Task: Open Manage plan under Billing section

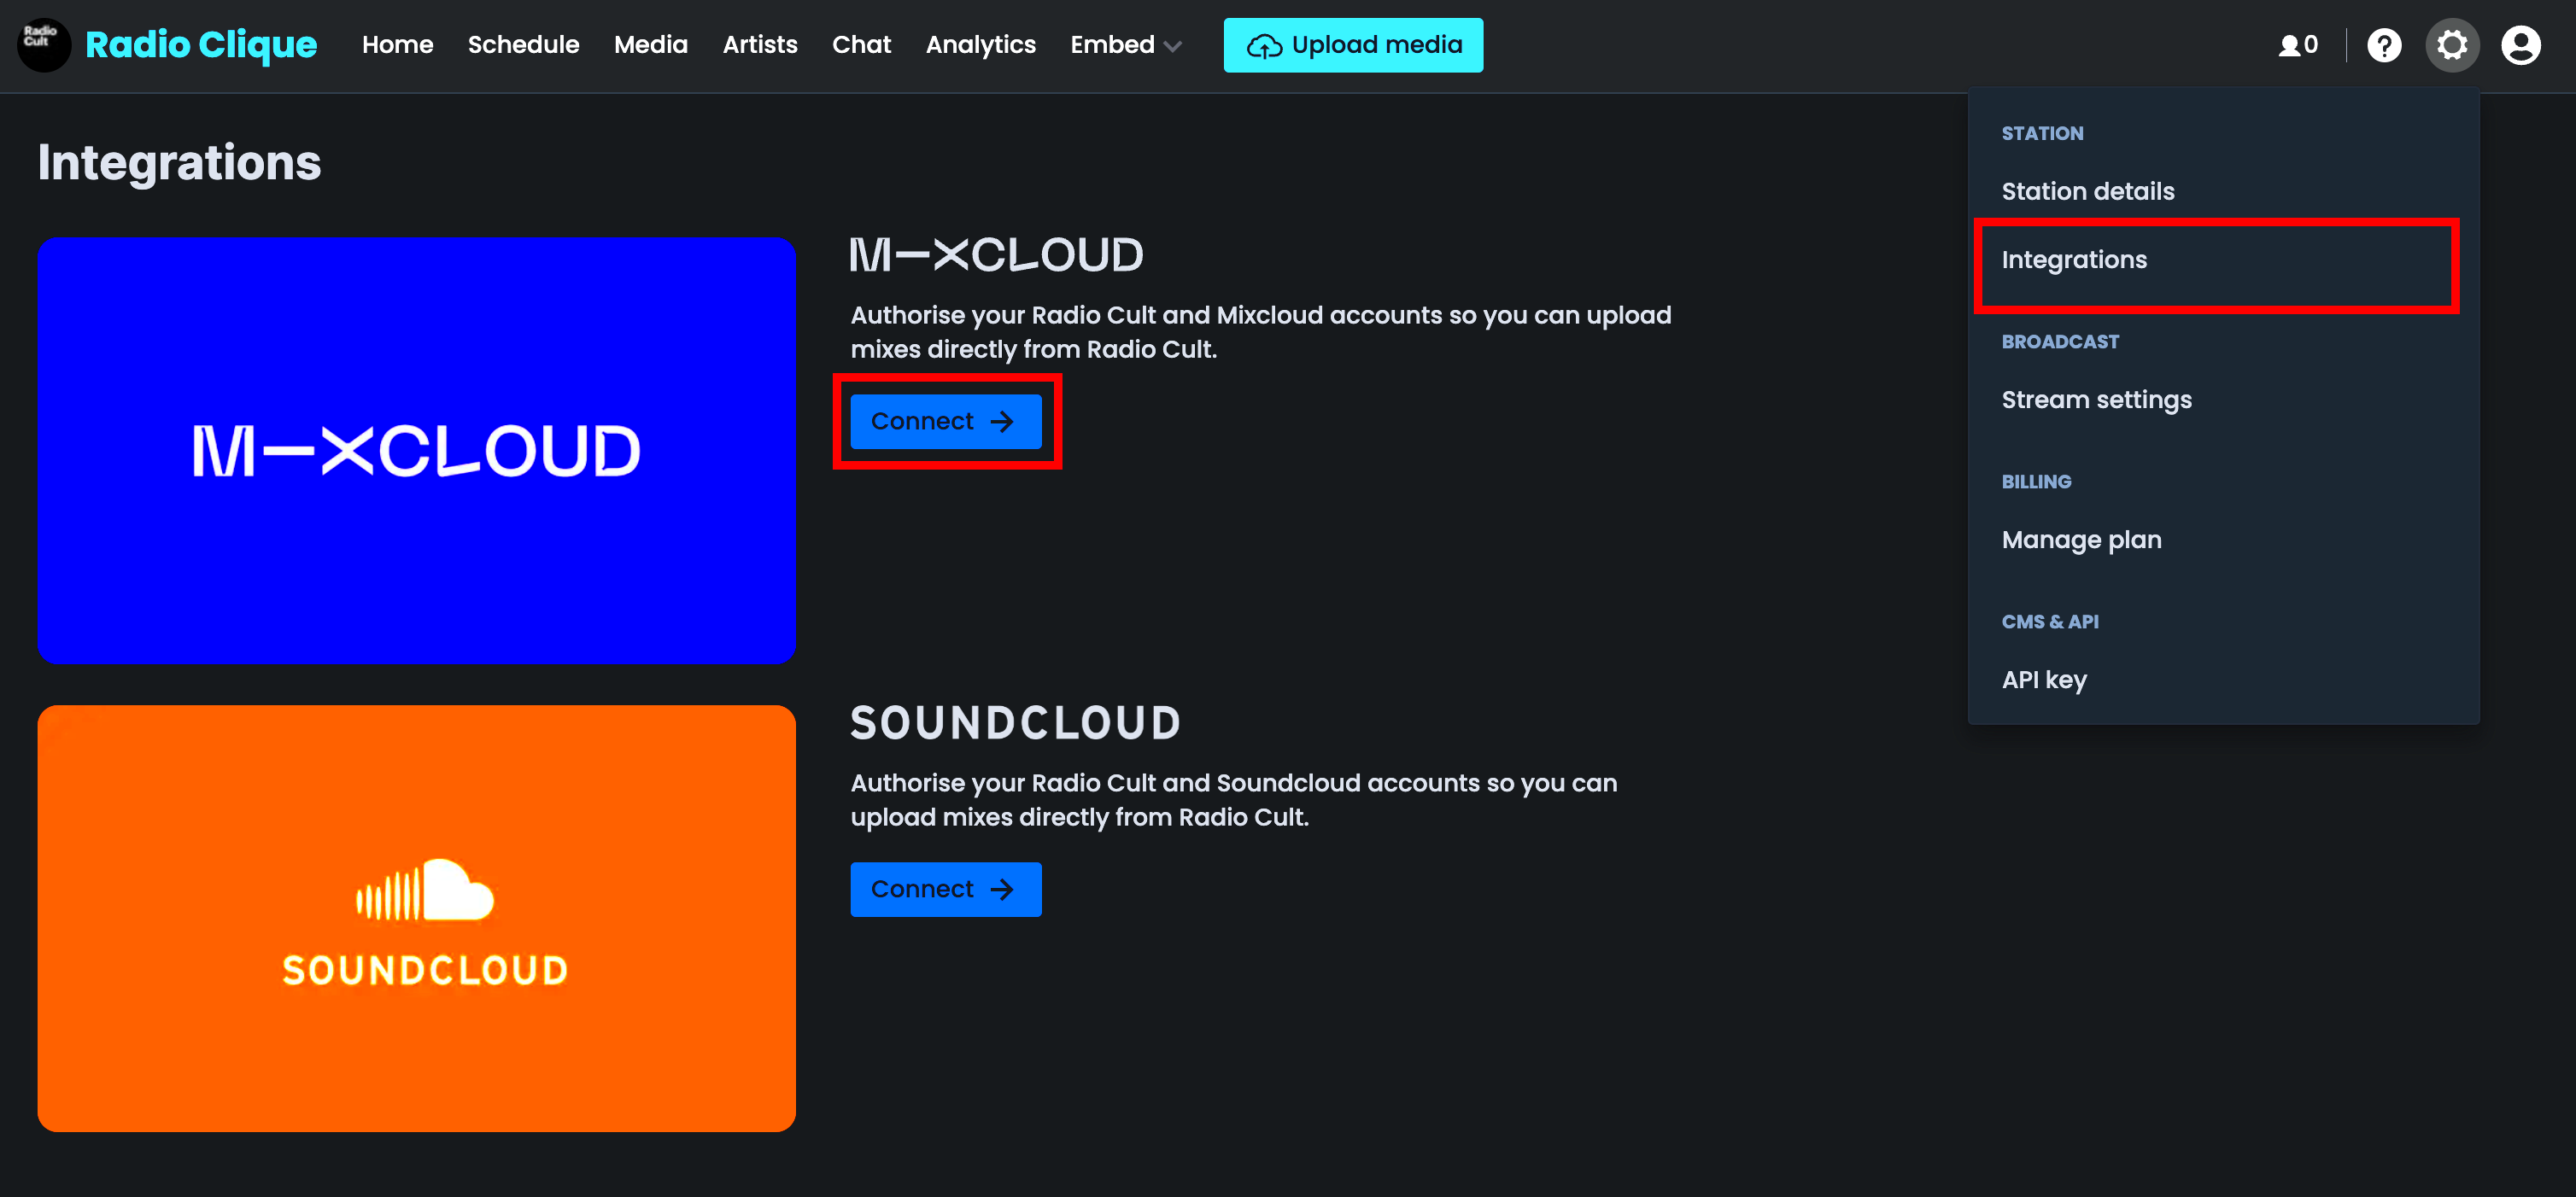Action: [2080, 540]
